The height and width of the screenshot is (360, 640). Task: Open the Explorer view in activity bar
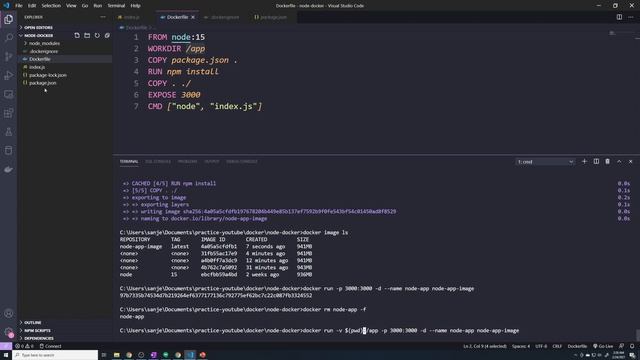tap(9, 19)
